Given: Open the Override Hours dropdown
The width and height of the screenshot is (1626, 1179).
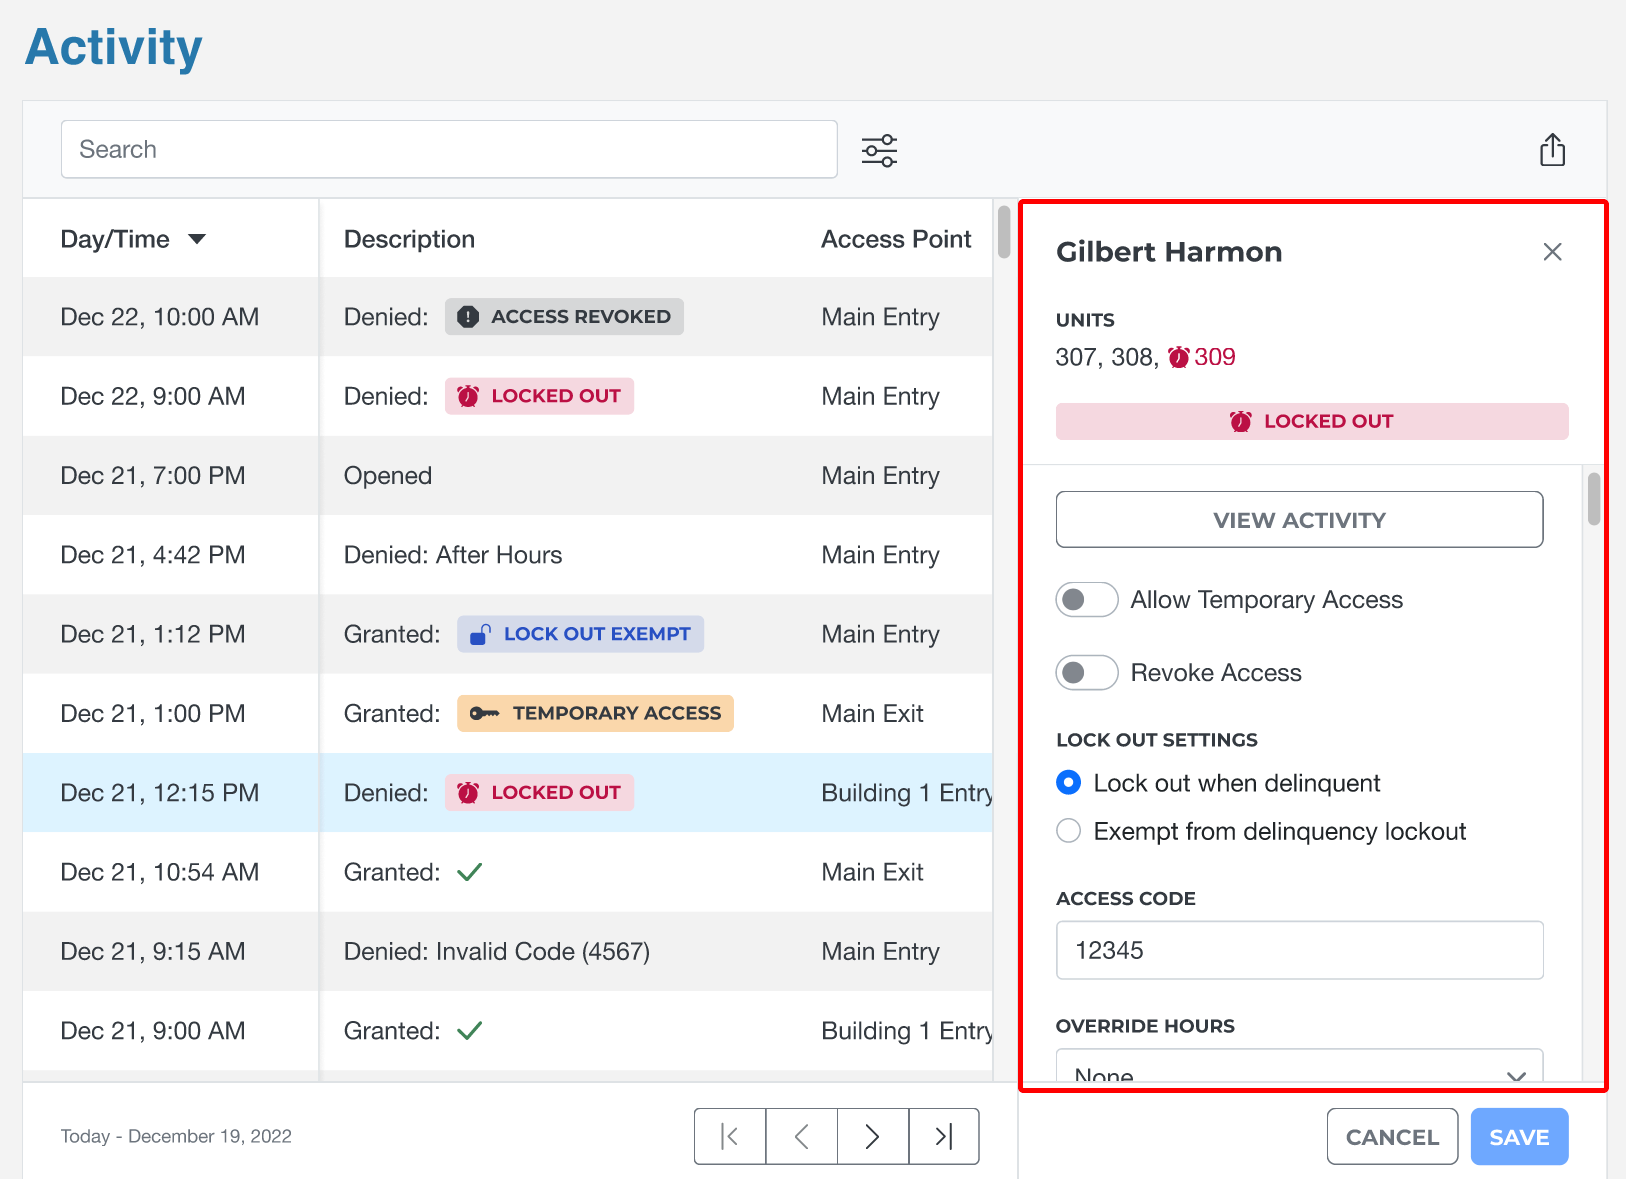Looking at the screenshot, I should coord(1299,1066).
